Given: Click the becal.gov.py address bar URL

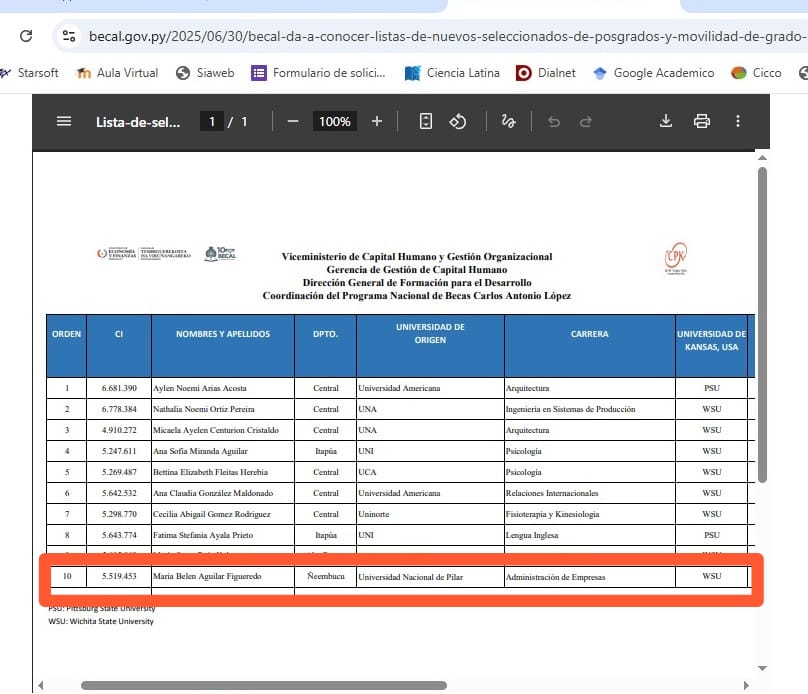Looking at the screenshot, I should tap(446, 36).
